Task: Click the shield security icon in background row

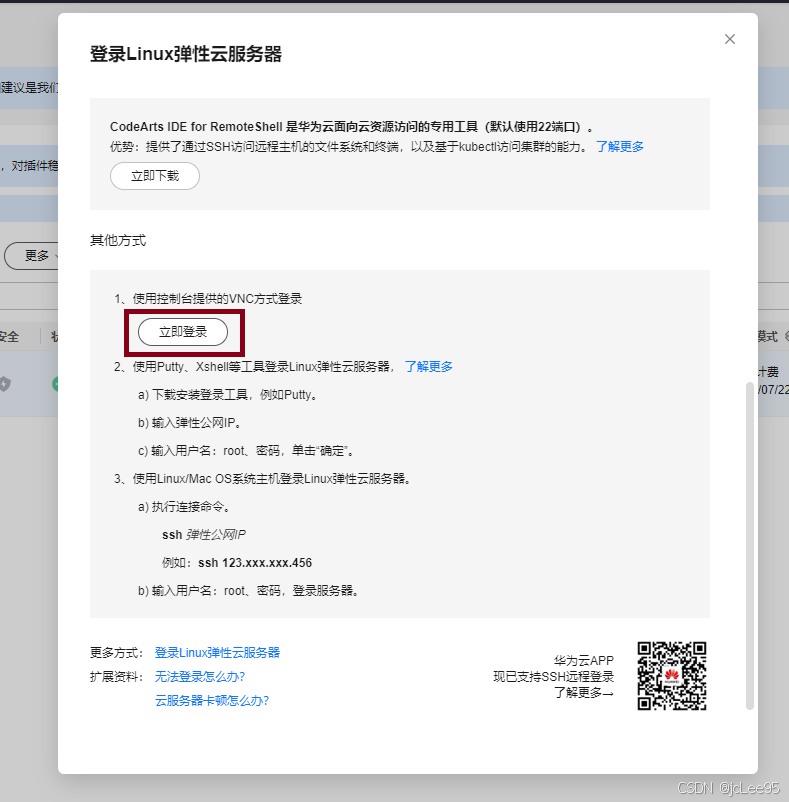Action: (5, 384)
